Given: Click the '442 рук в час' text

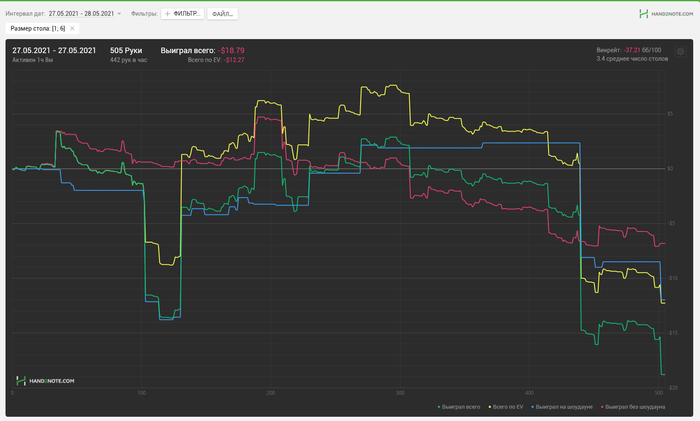Looking at the screenshot, I should (x=129, y=60).
